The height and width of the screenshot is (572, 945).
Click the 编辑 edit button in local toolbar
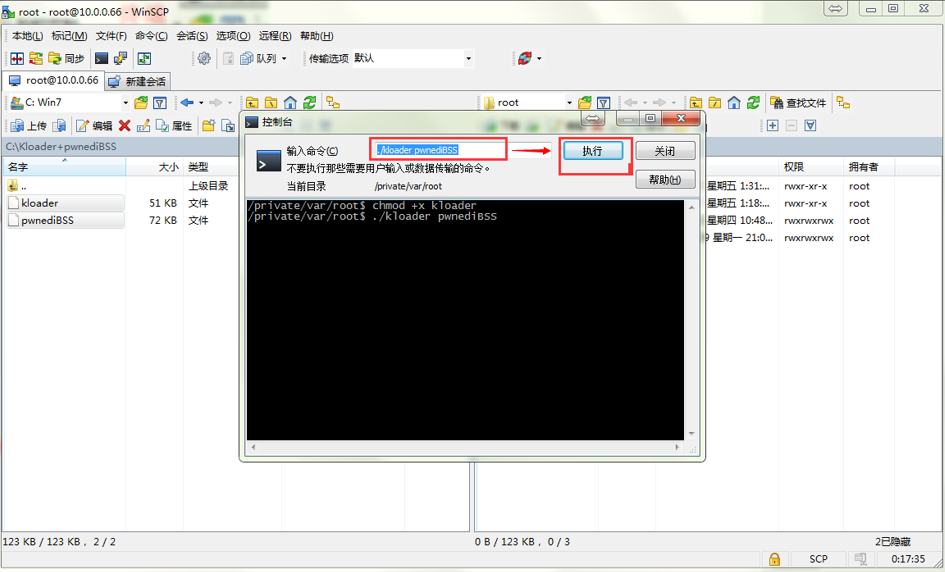(x=95, y=125)
